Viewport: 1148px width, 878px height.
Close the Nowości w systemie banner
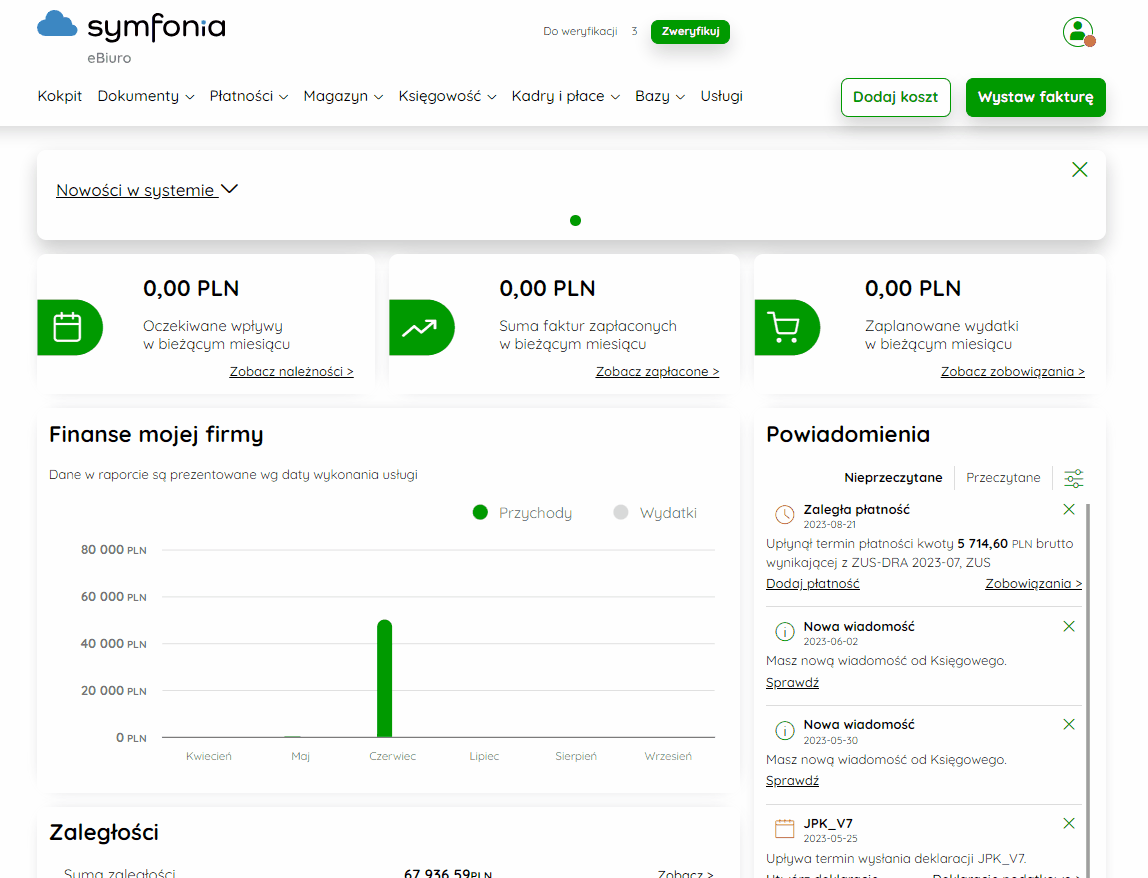coord(1079,169)
